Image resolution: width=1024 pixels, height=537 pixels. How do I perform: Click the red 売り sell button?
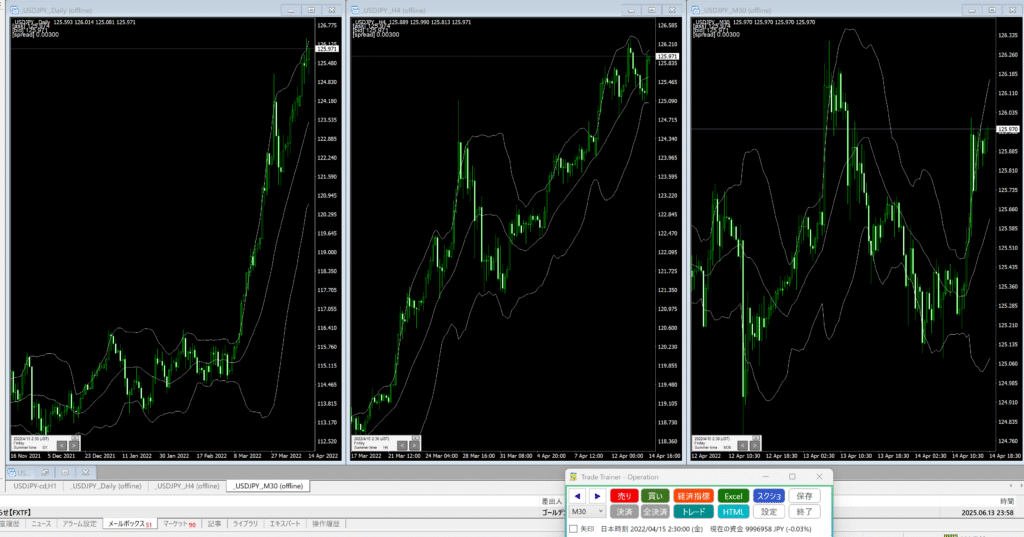[x=624, y=496]
